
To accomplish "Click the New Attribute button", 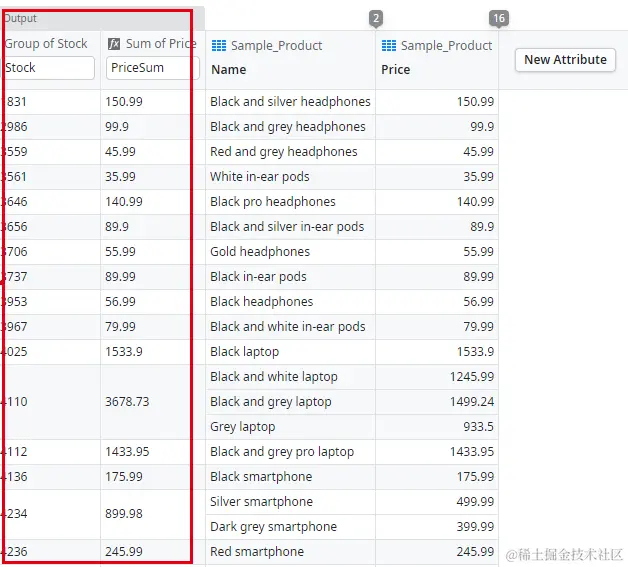I will pyautogui.click(x=565, y=60).
